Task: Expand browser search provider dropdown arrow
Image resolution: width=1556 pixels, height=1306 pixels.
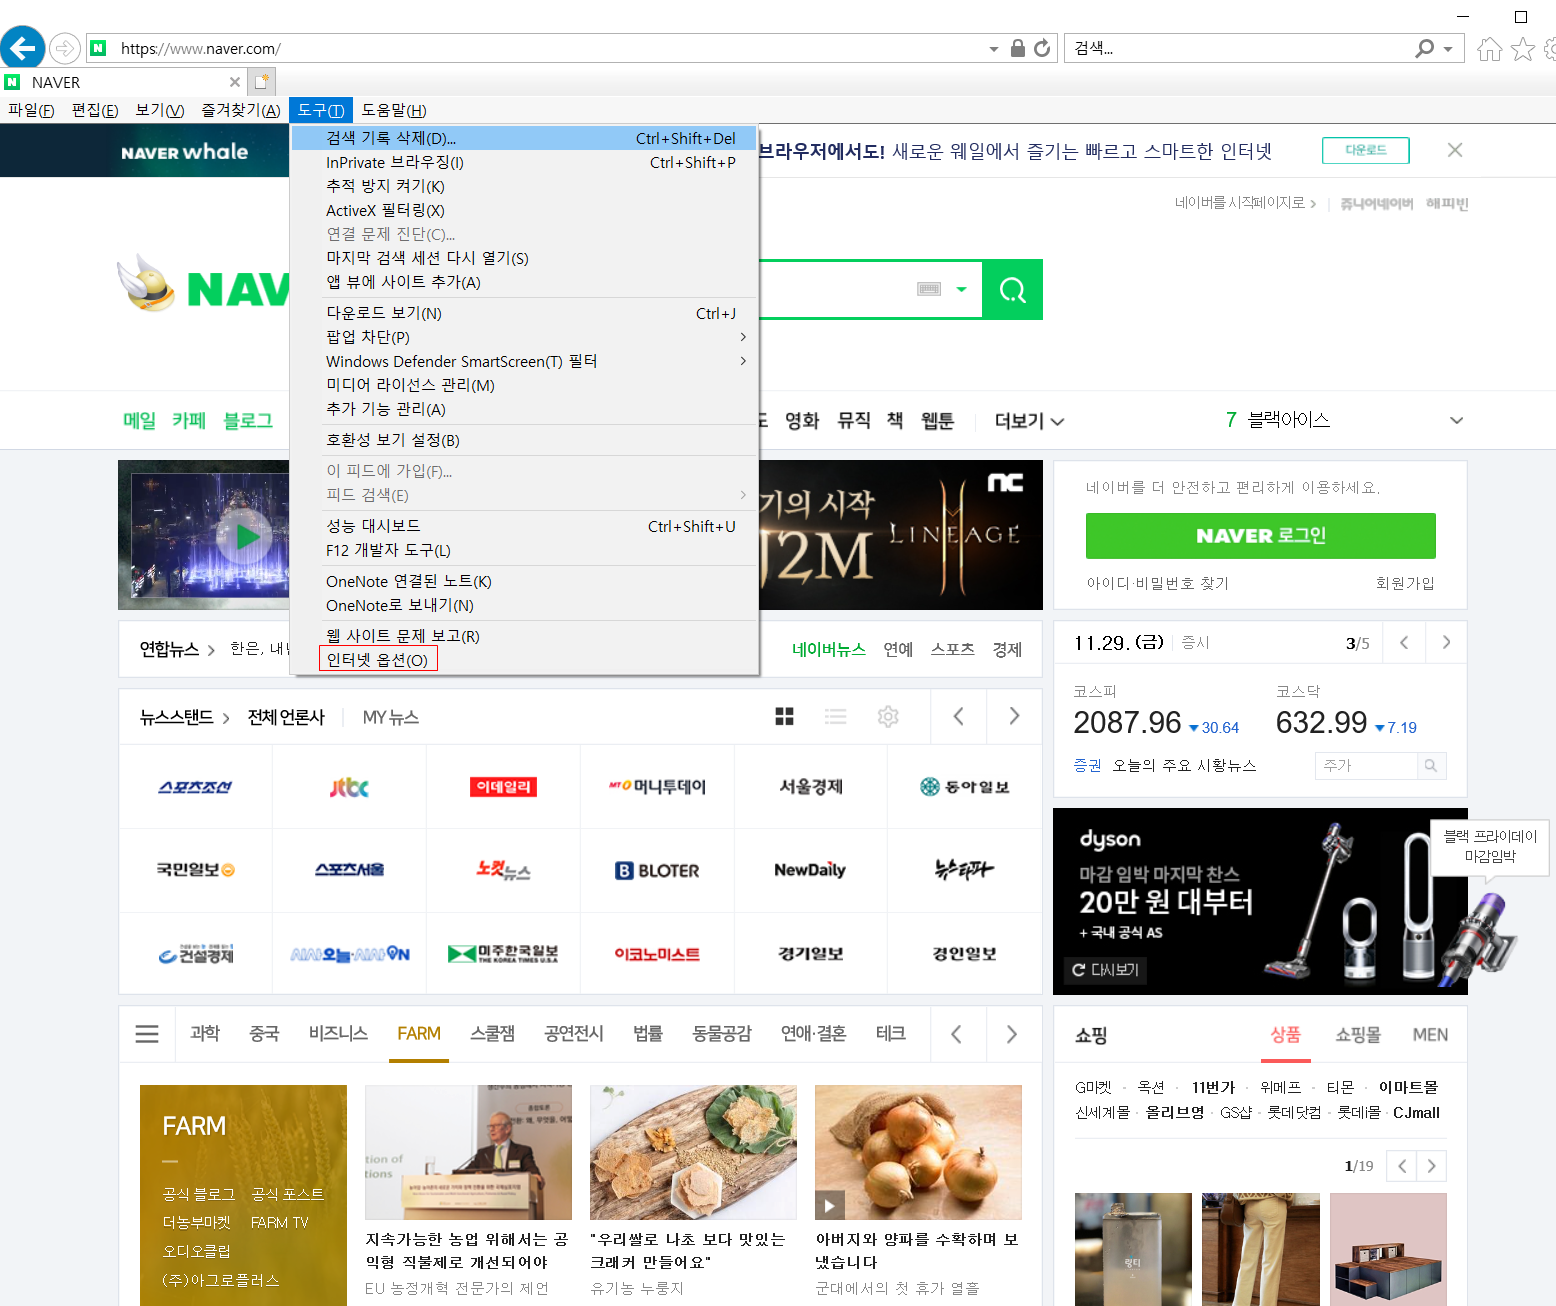Action: click(1447, 49)
